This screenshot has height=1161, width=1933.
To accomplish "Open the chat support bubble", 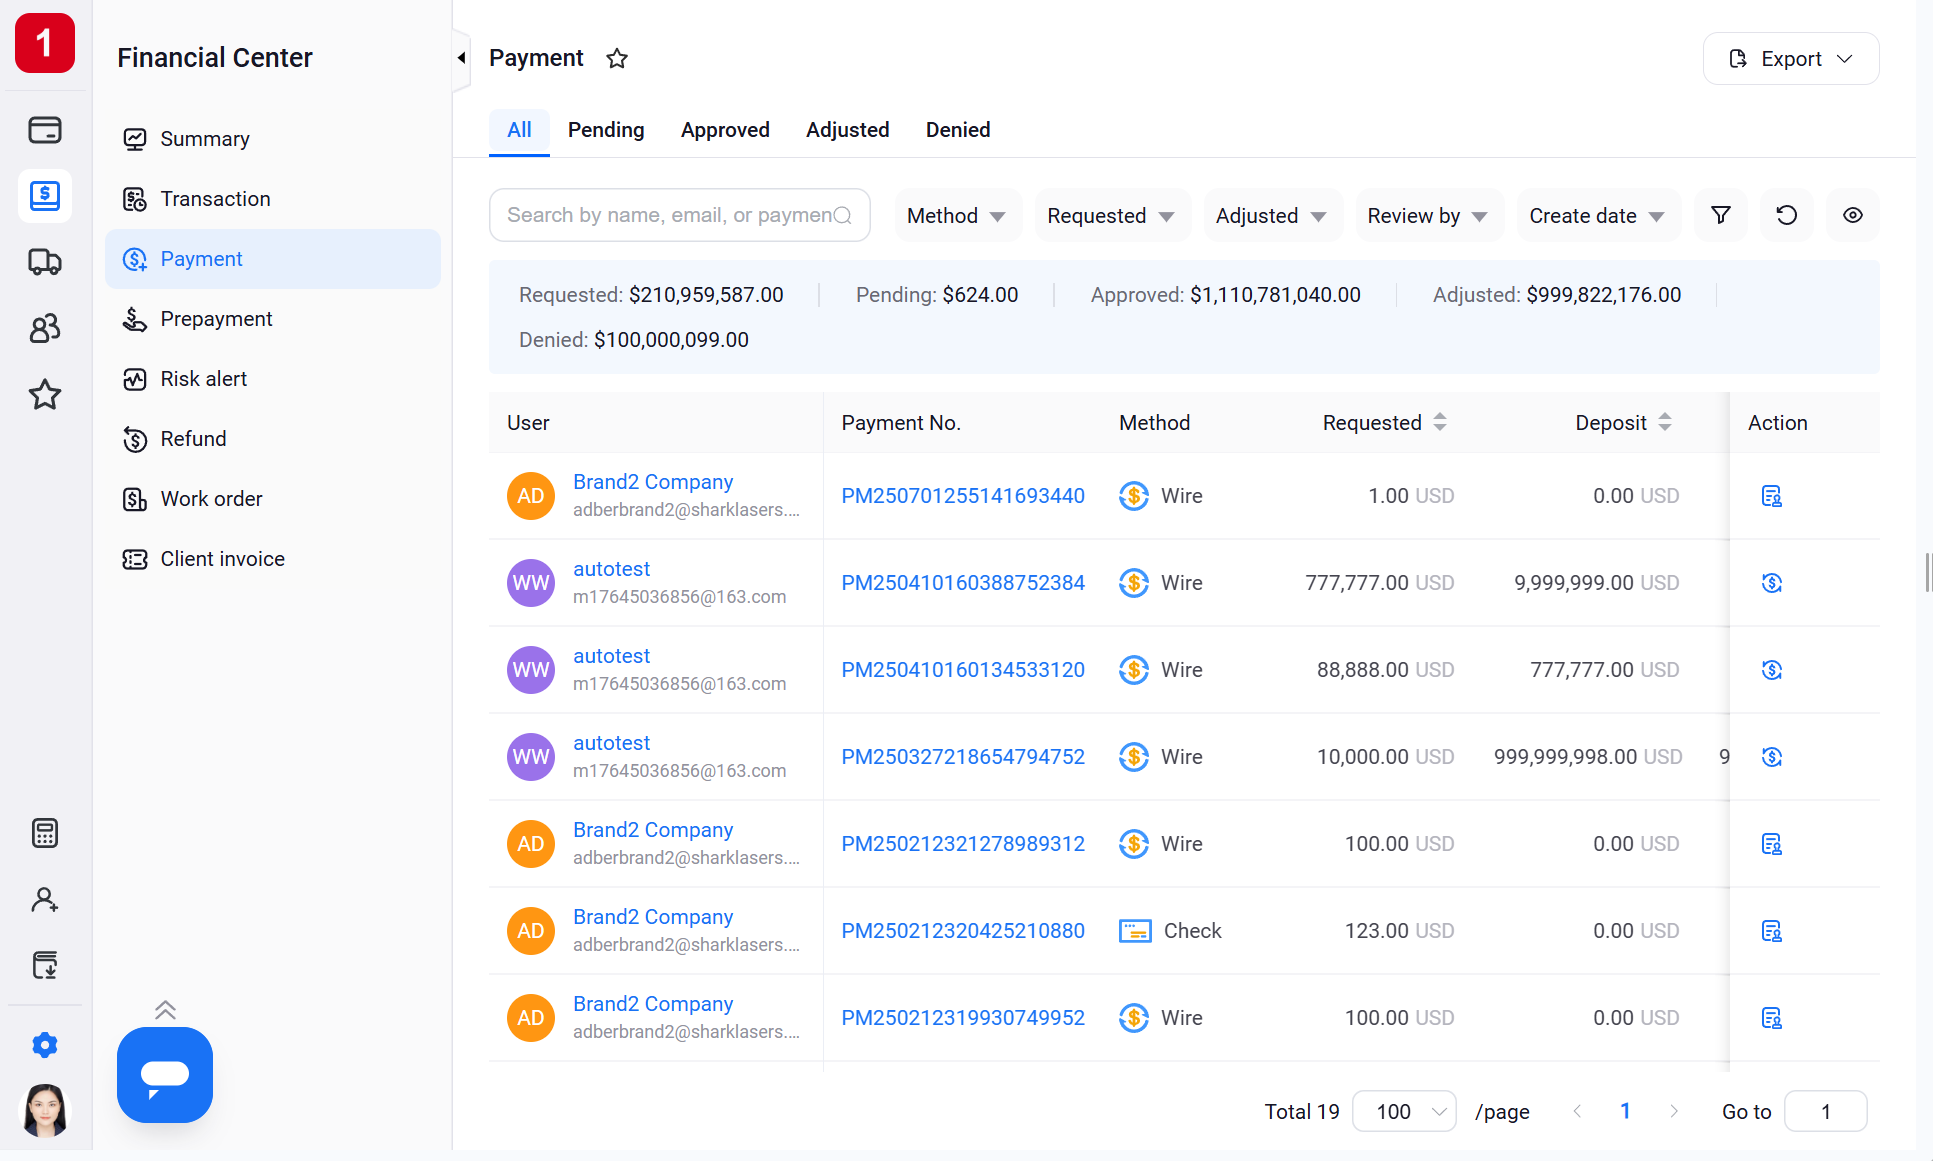I will pyautogui.click(x=165, y=1075).
